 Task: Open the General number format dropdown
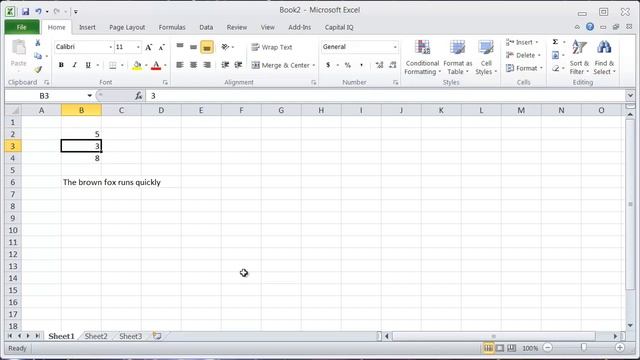coord(395,47)
